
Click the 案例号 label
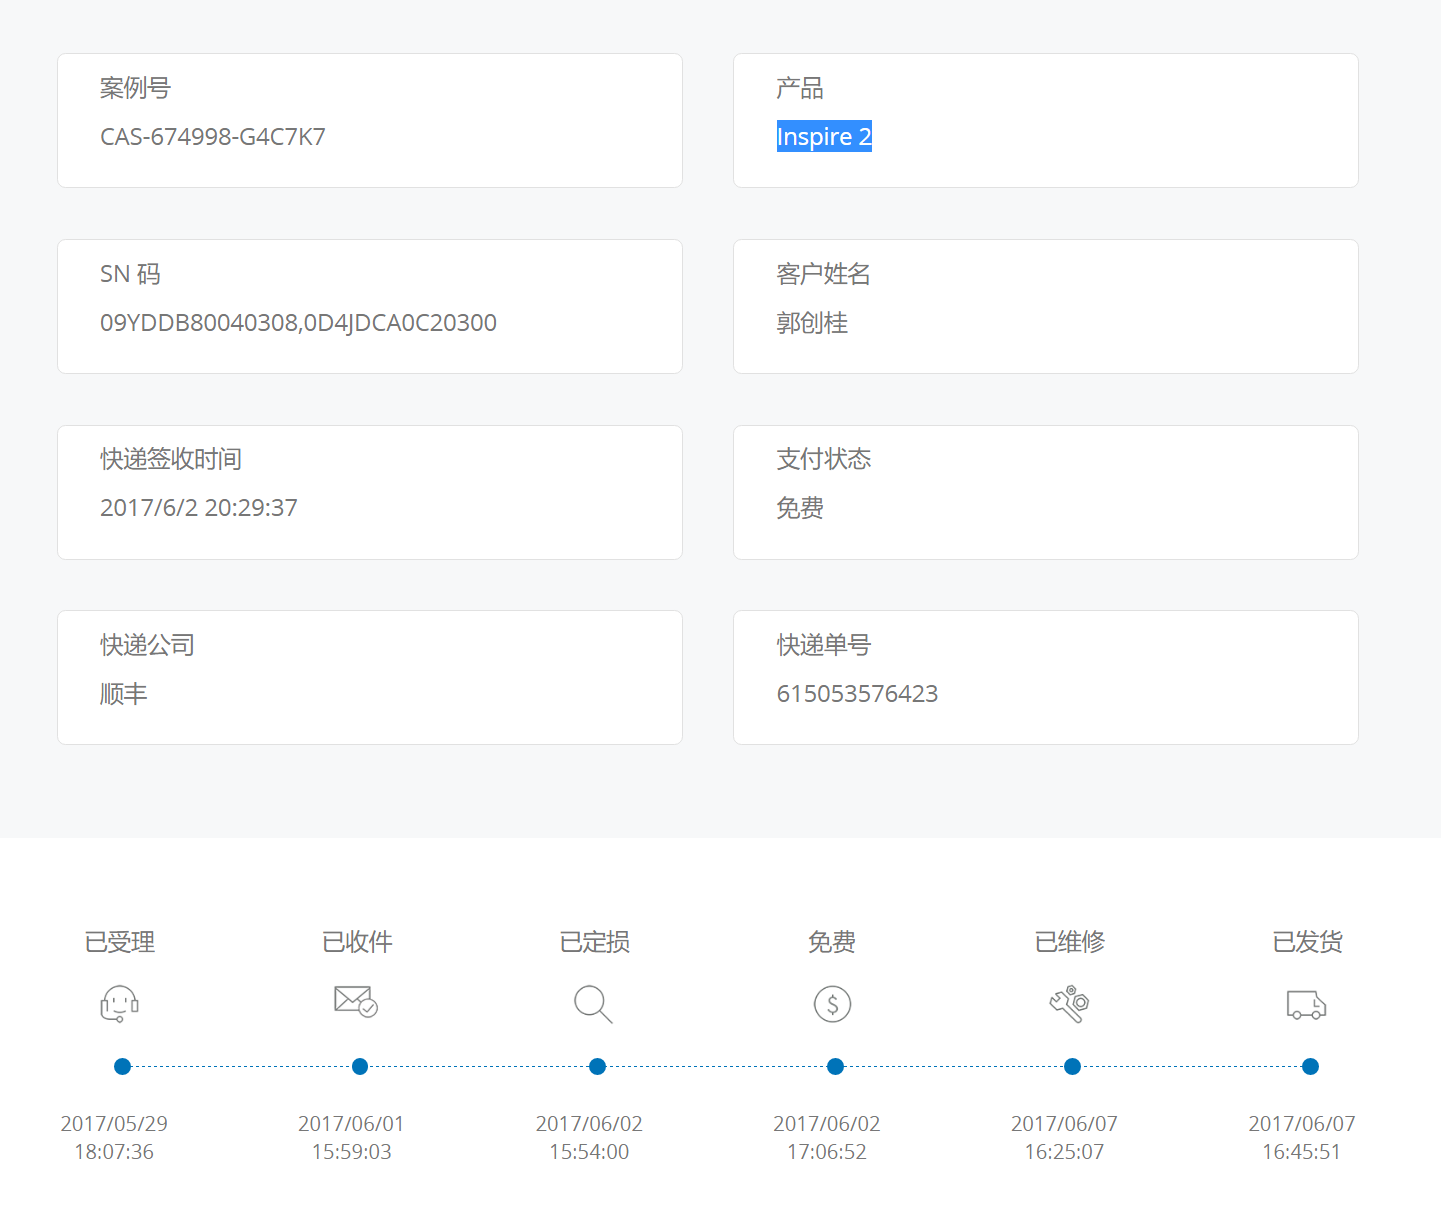[x=135, y=88]
